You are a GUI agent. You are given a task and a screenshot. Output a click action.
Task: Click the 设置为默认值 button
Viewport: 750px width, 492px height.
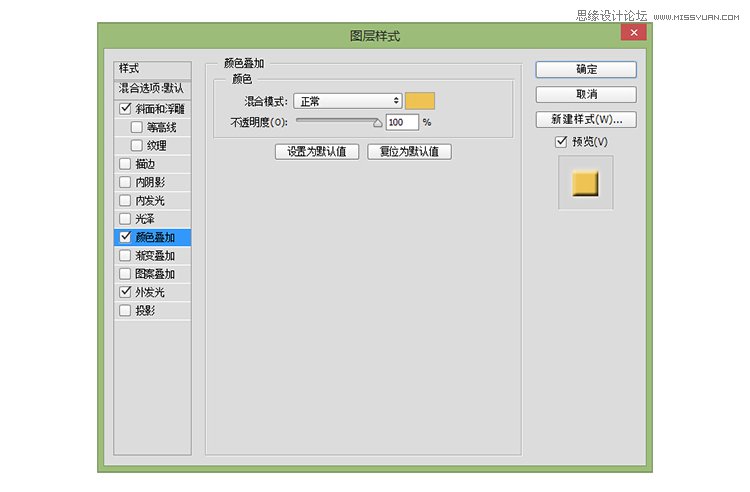point(317,152)
